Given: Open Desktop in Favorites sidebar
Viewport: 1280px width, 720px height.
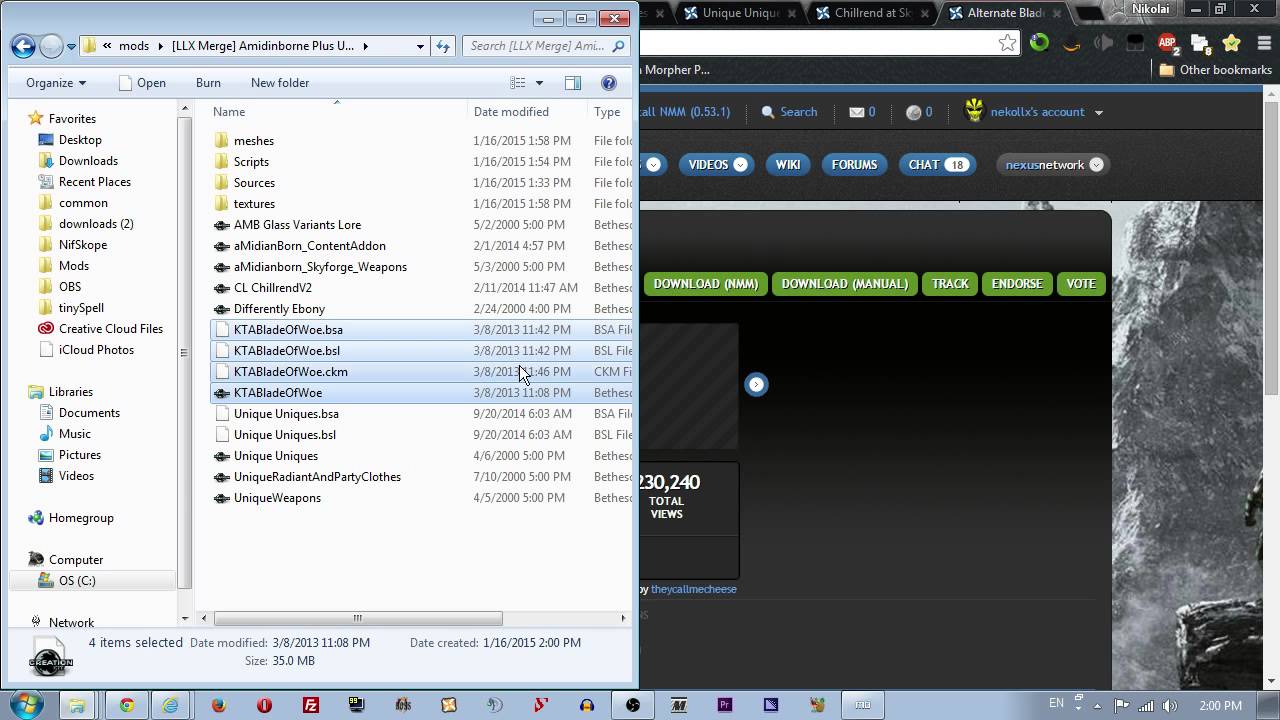Looking at the screenshot, I should click(80, 140).
